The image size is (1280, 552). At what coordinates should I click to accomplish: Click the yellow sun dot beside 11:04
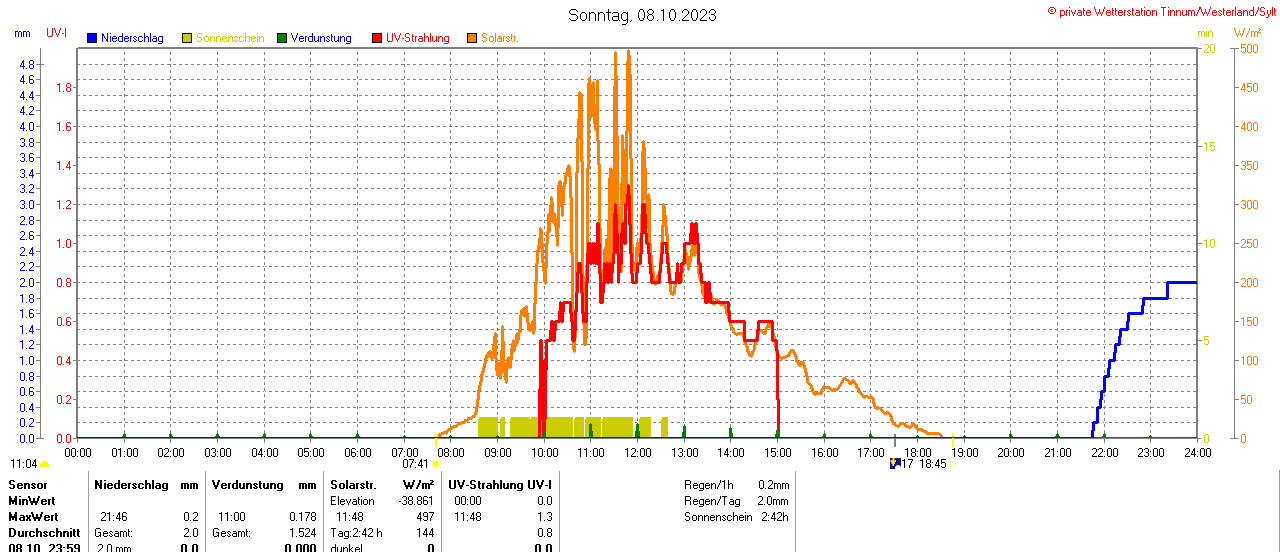pyautogui.click(x=45, y=464)
